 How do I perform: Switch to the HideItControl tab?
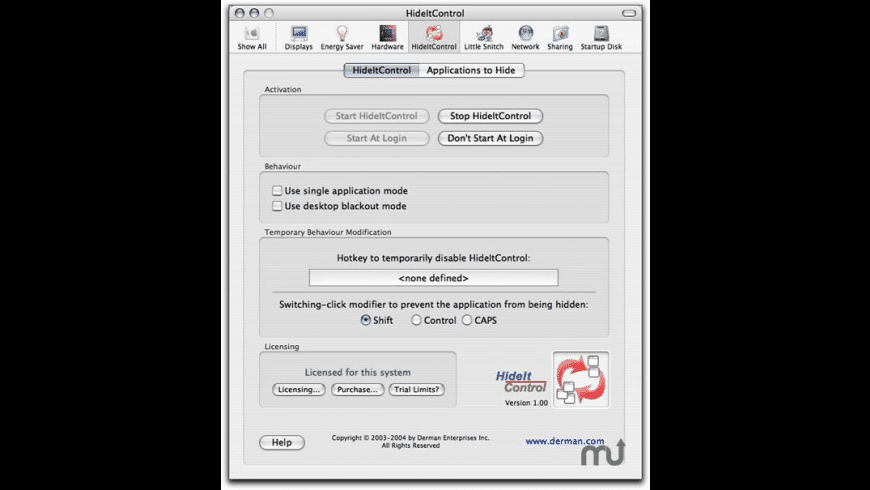click(x=382, y=70)
